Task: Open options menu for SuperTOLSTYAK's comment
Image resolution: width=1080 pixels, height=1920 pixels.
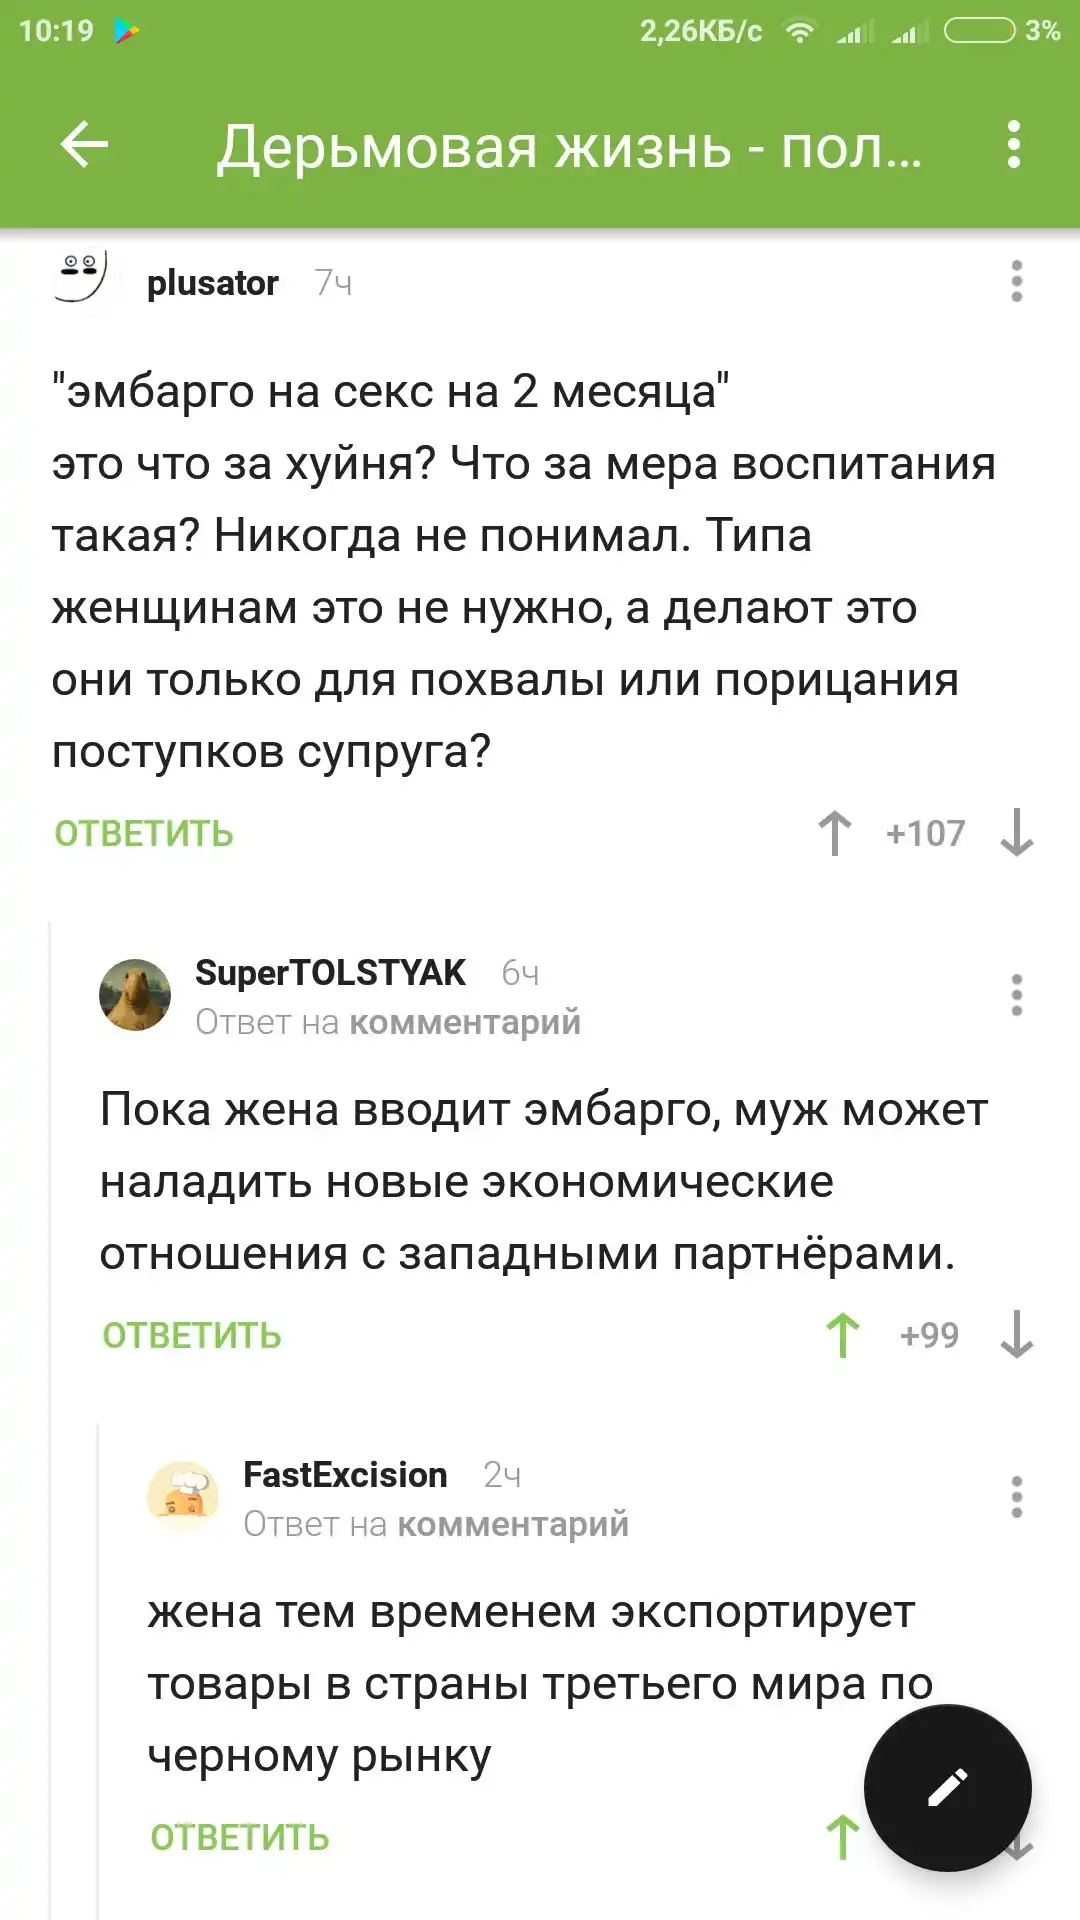Action: [1016, 996]
